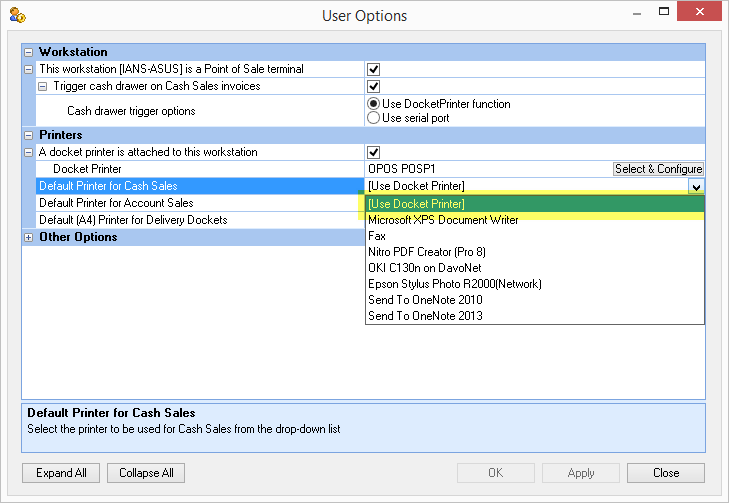Choose the Use serial port option
This screenshot has height=503, width=729.
point(374,118)
